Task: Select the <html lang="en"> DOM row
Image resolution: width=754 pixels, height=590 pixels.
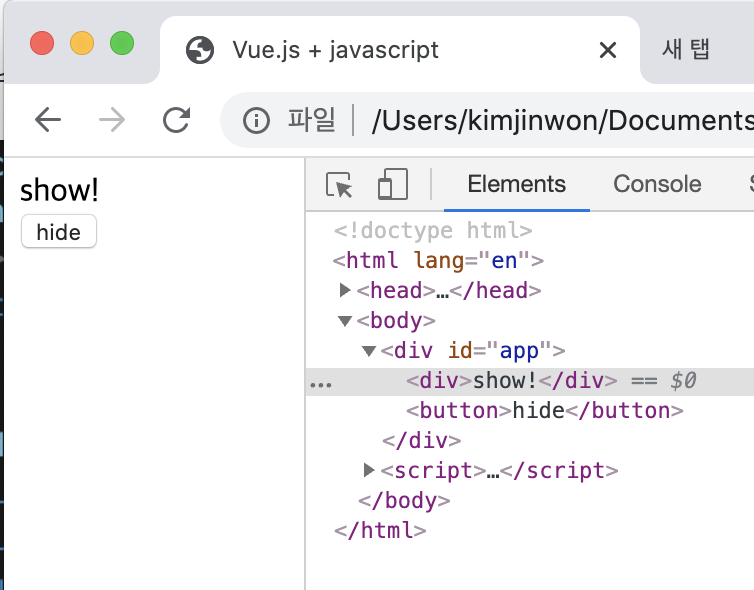Action: point(438,261)
